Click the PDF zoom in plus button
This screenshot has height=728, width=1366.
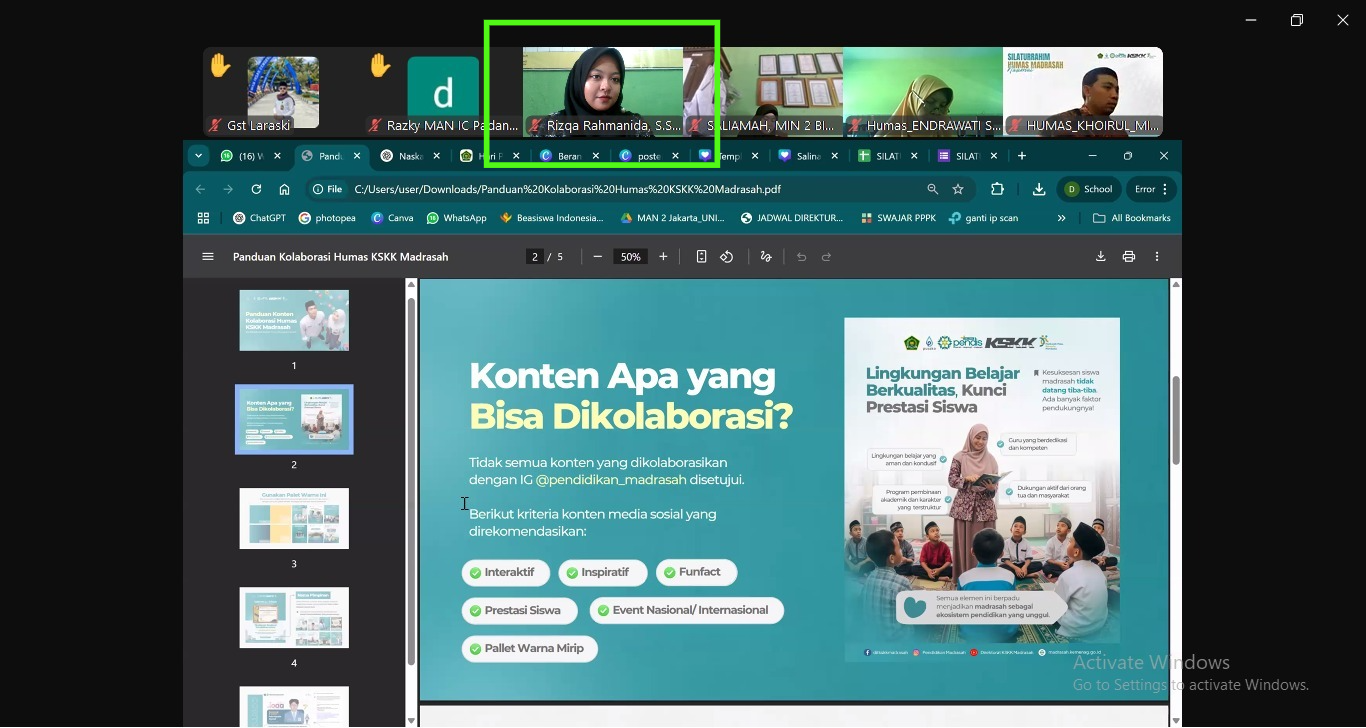tap(663, 257)
